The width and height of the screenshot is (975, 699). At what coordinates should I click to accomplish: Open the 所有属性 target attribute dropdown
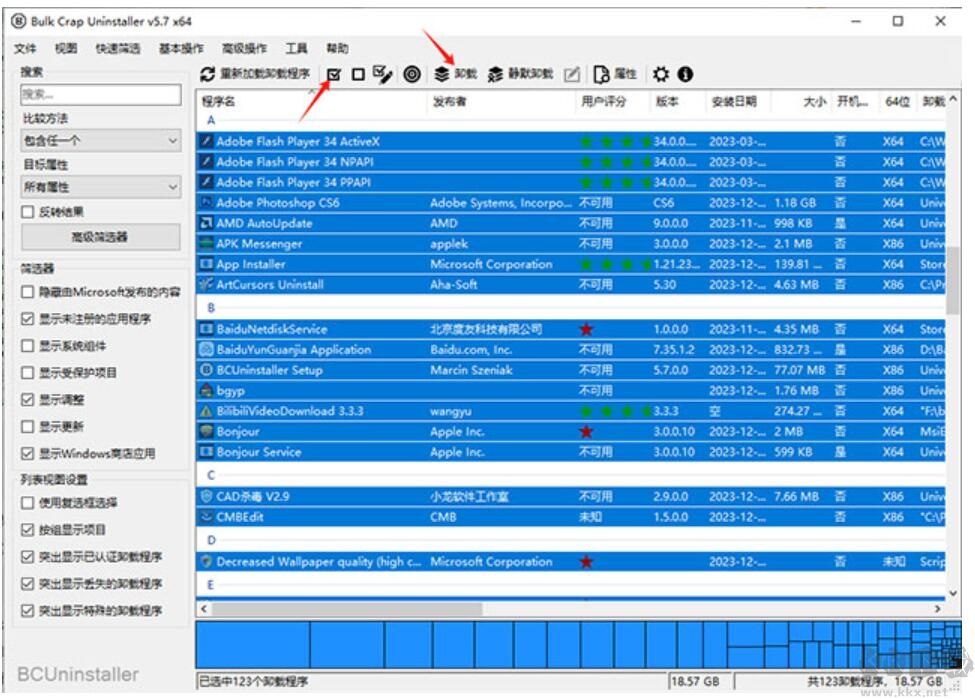100,186
